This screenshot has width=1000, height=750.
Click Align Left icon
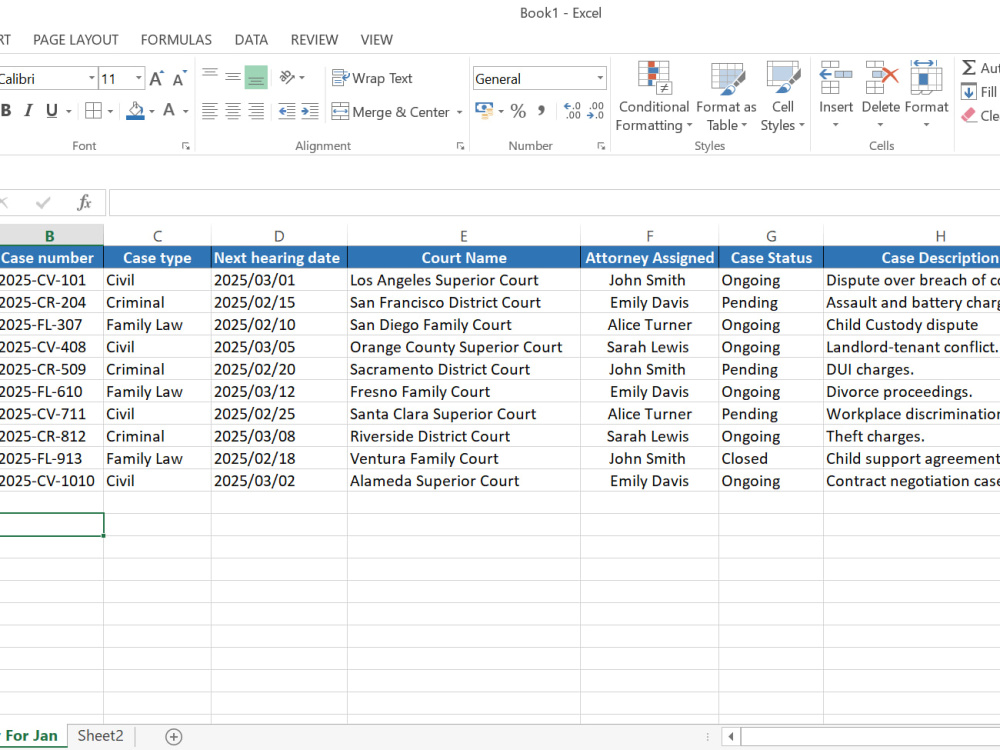[210, 111]
